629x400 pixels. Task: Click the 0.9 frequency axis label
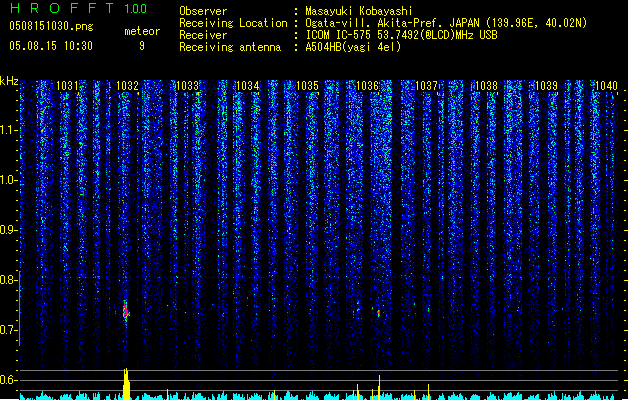click(x=8, y=230)
